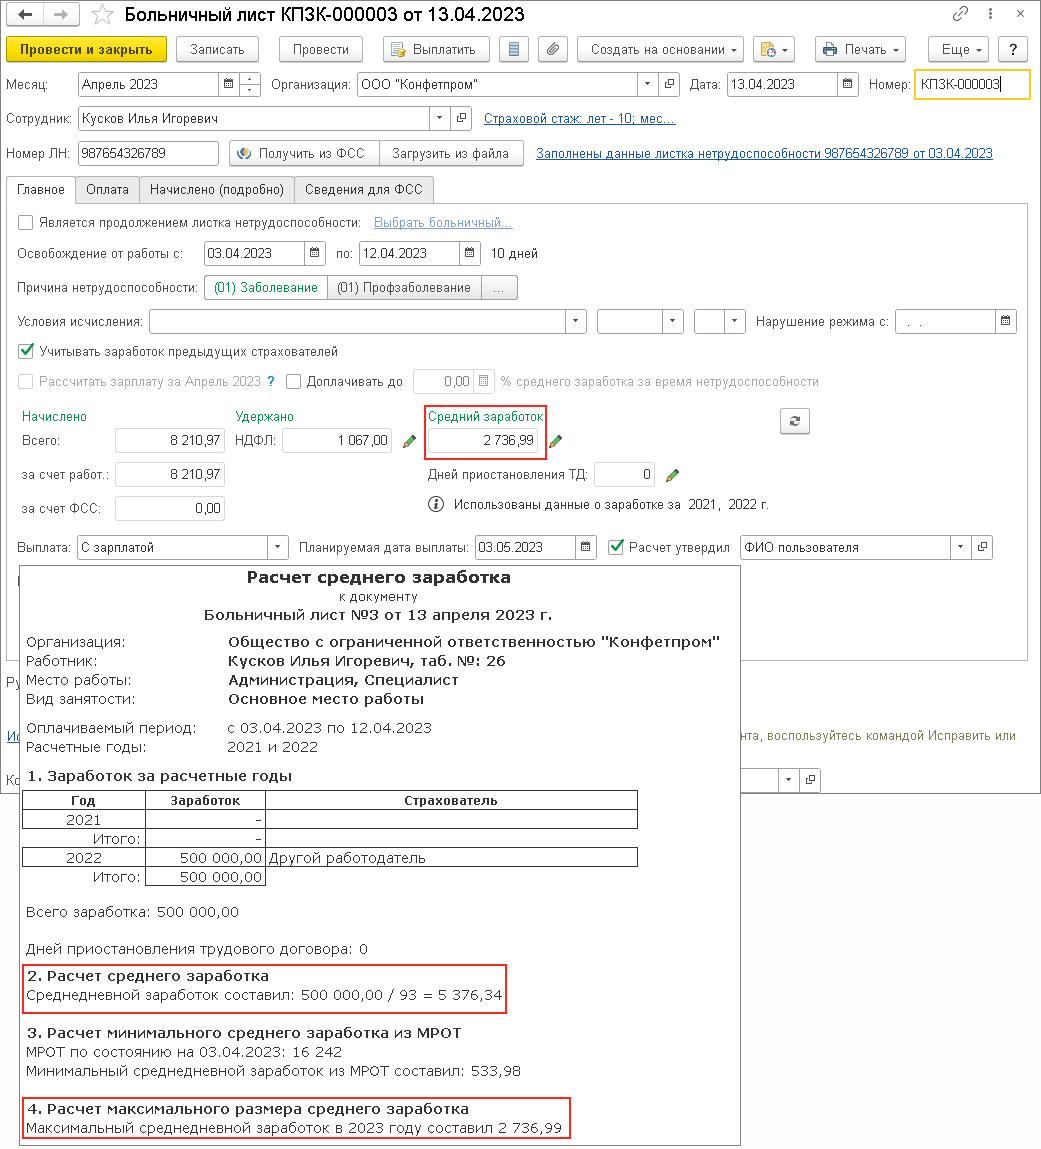Edit Средний заработок with the pencil icon
Viewport: 1041px width, 1149px height.
[x=556, y=440]
